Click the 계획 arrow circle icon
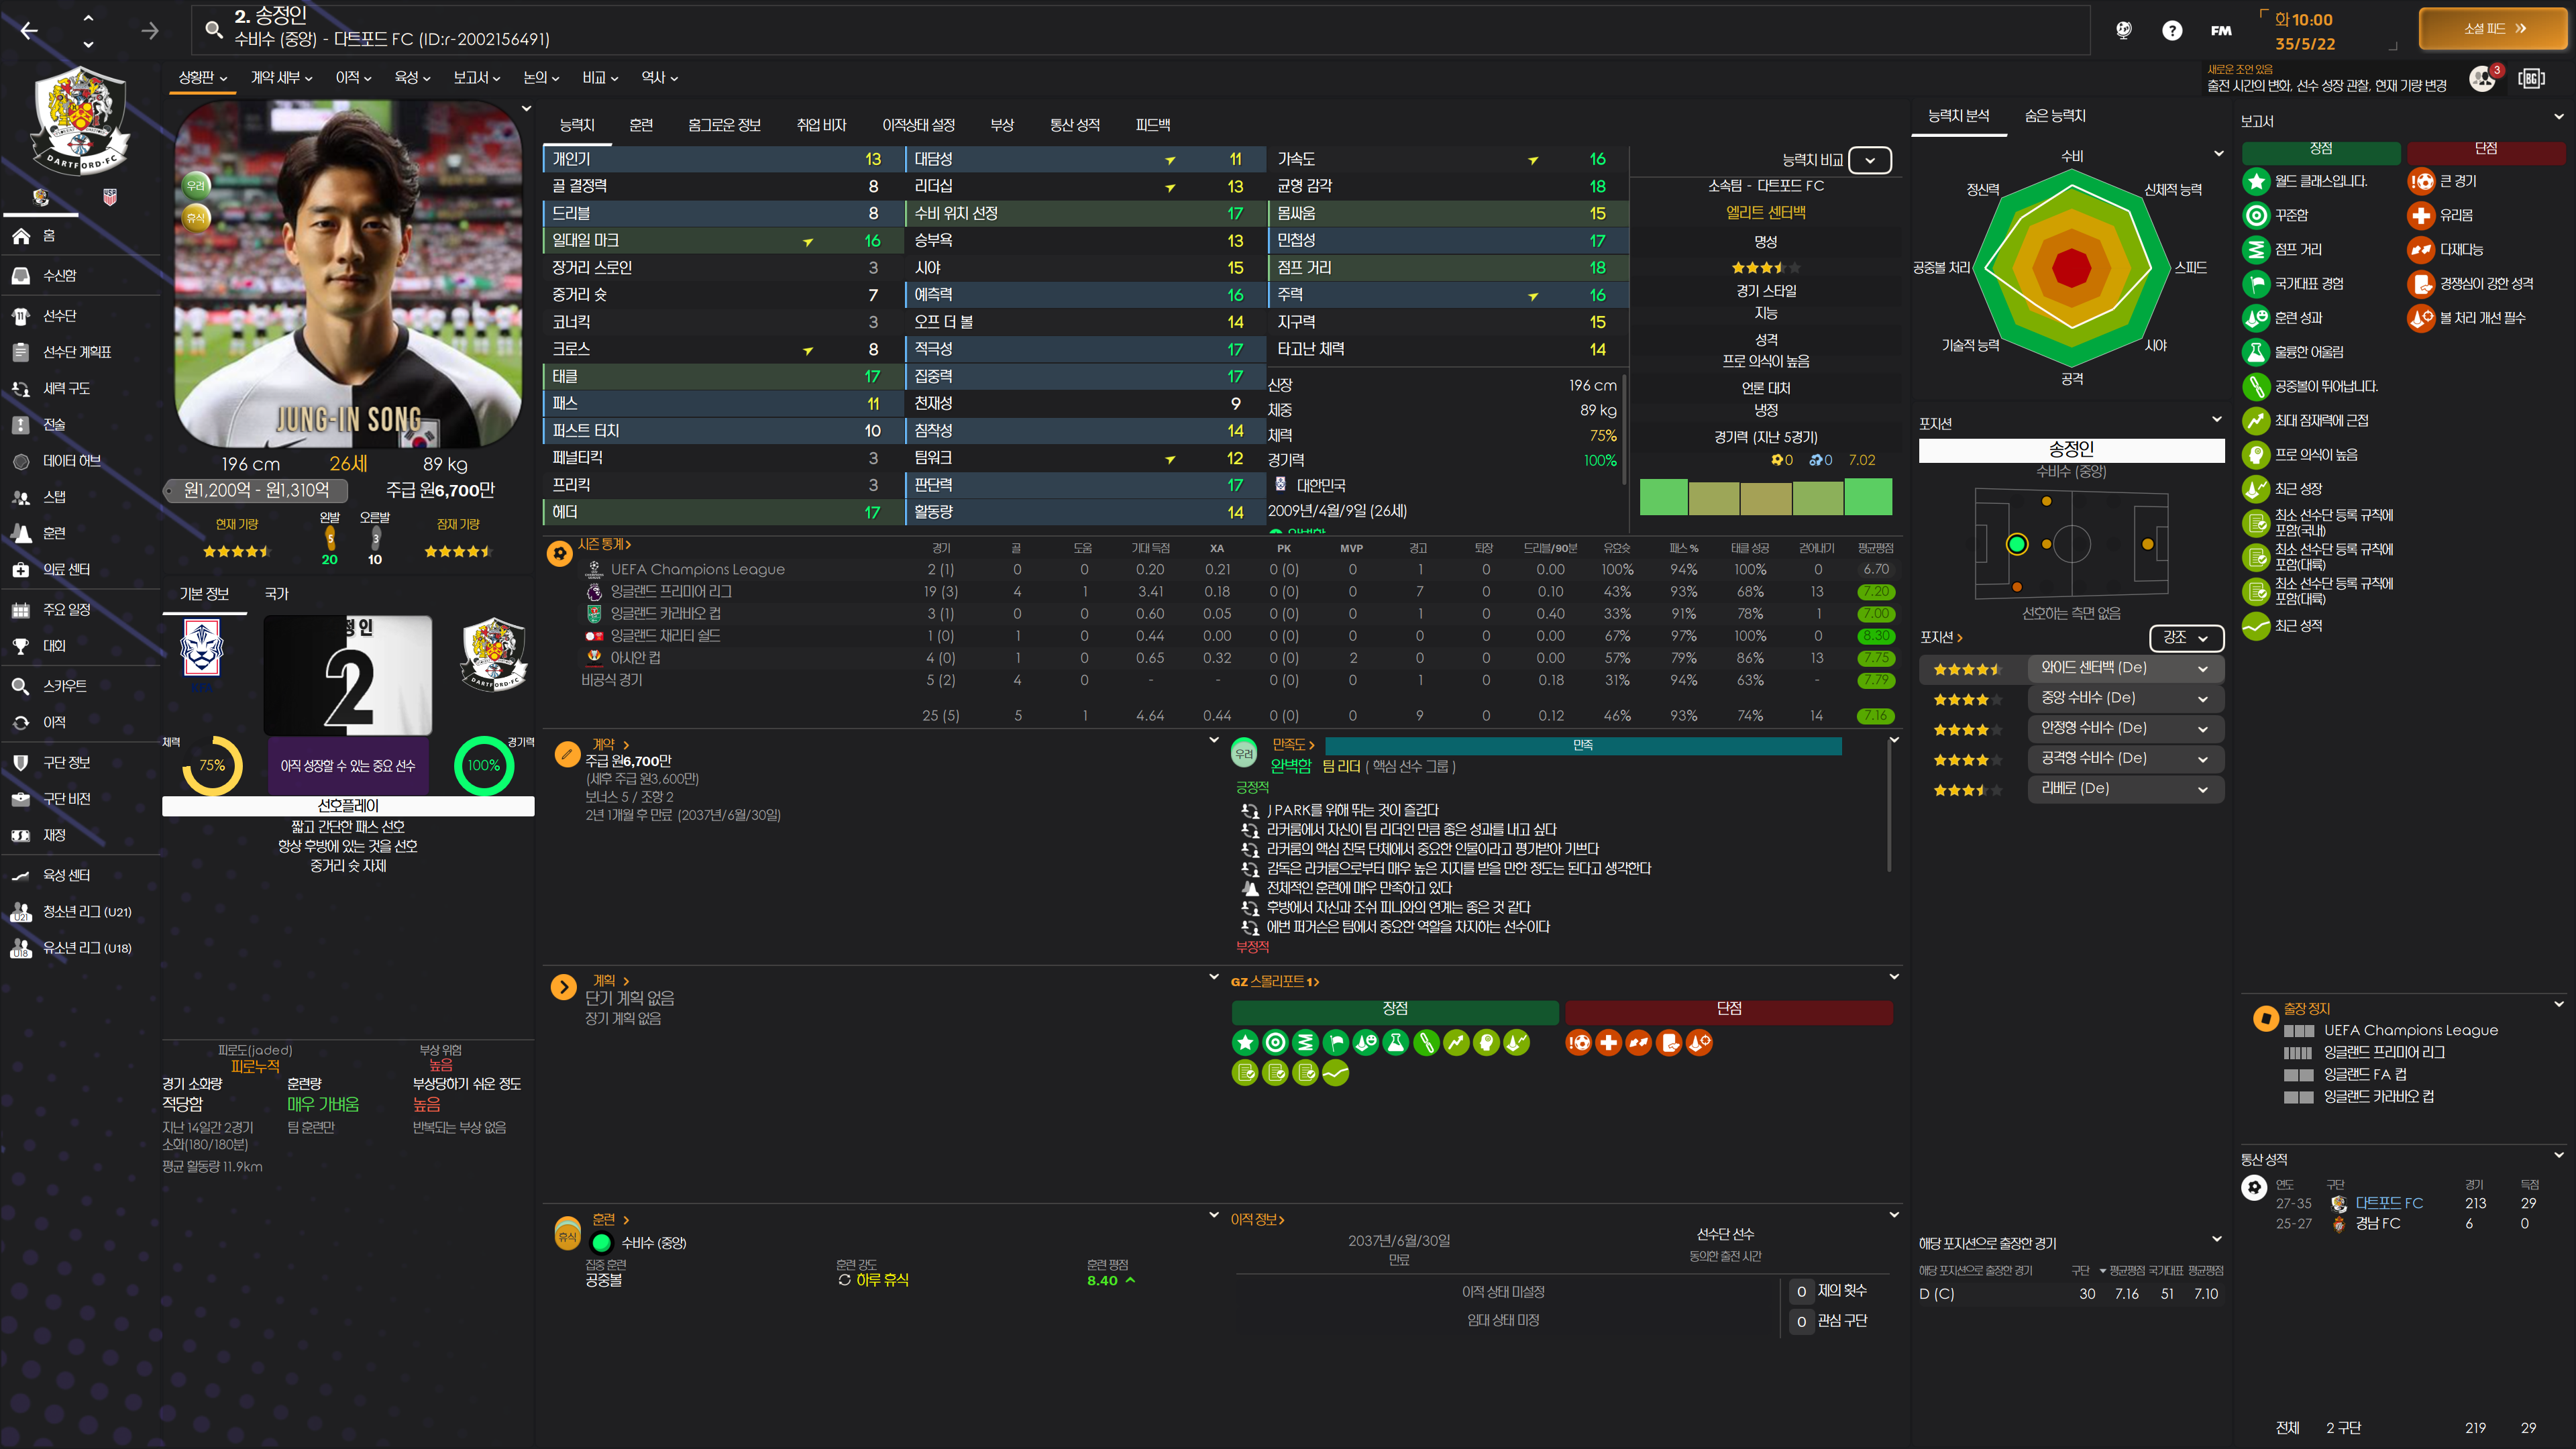This screenshot has width=2576, height=1449. pyautogui.click(x=564, y=988)
